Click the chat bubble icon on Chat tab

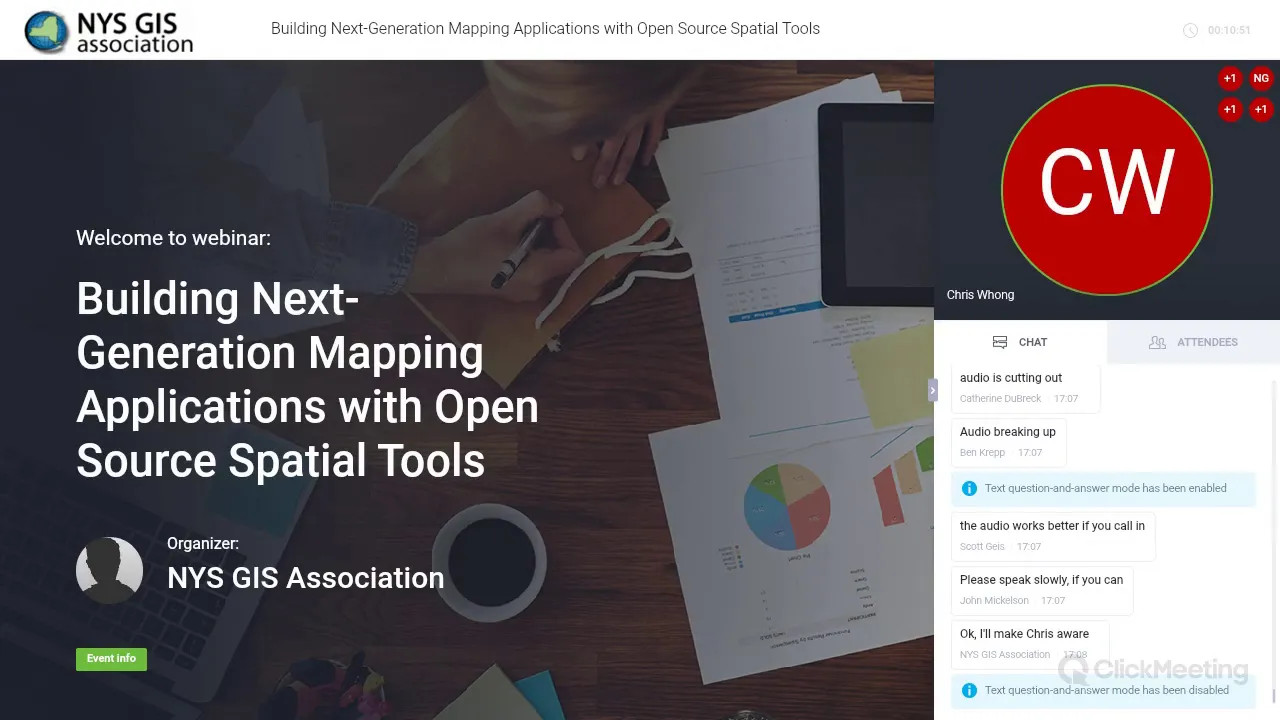[x=1000, y=342]
